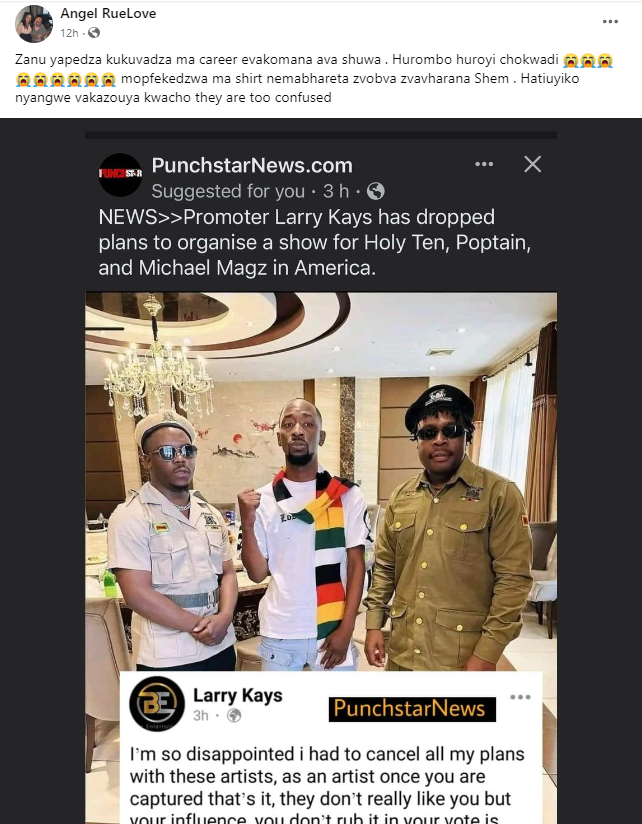
Task: Open Larry Kays post three-dot options
Action: pos(520,697)
